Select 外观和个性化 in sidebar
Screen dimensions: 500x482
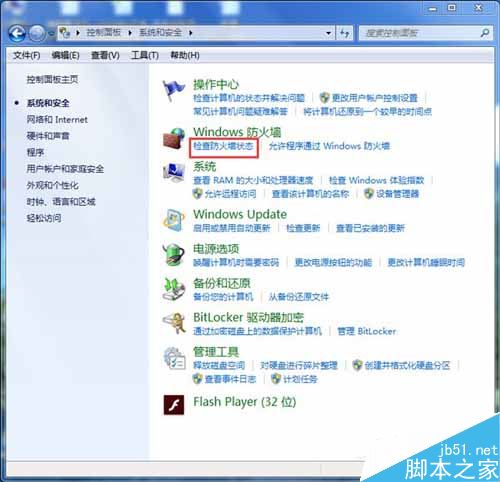tap(52, 185)
